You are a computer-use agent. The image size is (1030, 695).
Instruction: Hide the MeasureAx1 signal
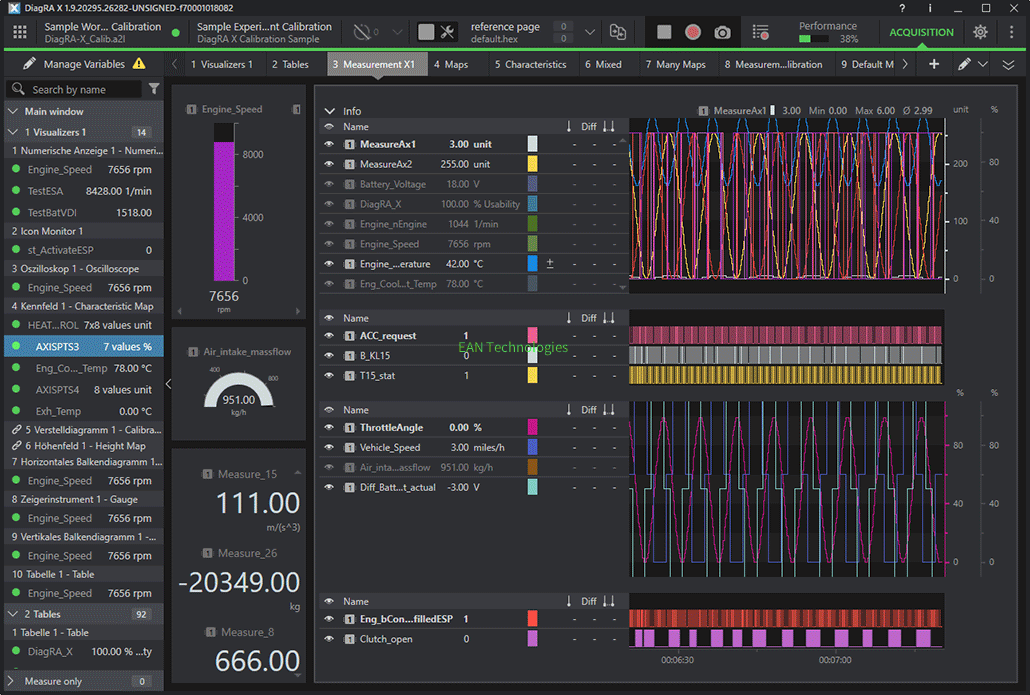(328, 144)
